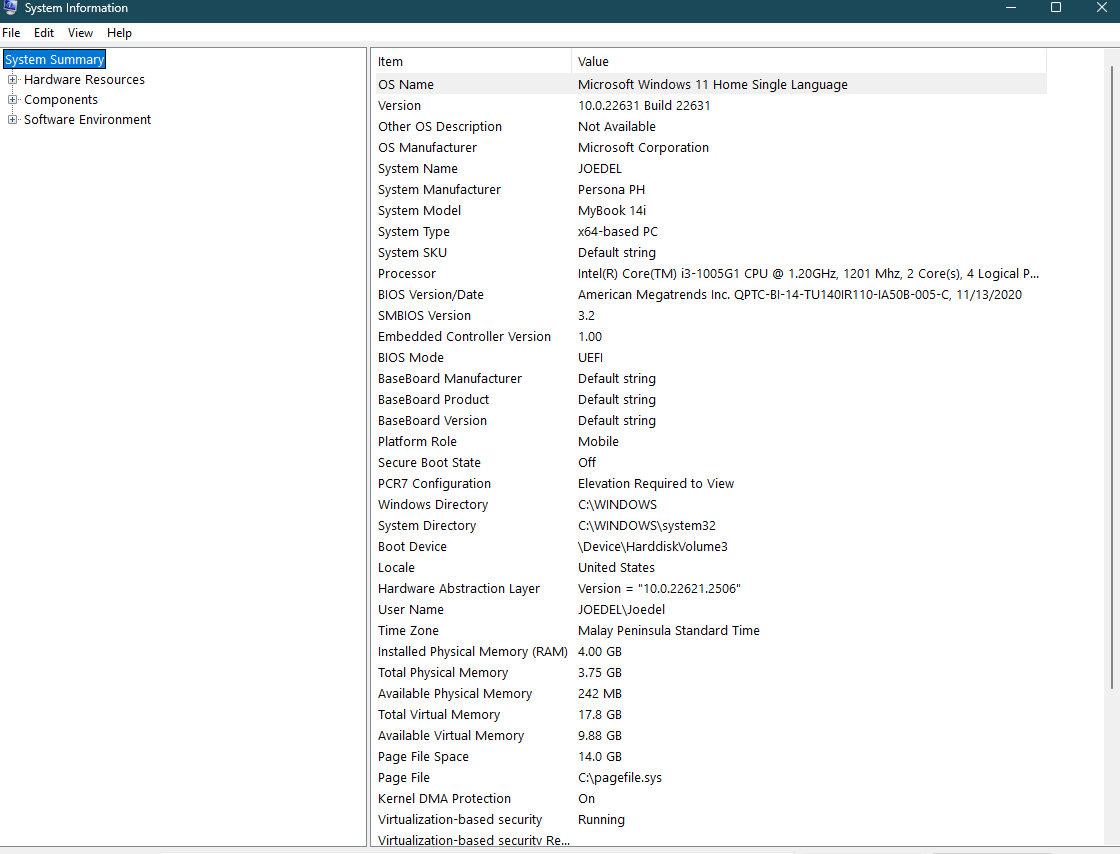1120x854 pixels.
Task: Click Elevation Required to View value
Action: pos(656,483)
